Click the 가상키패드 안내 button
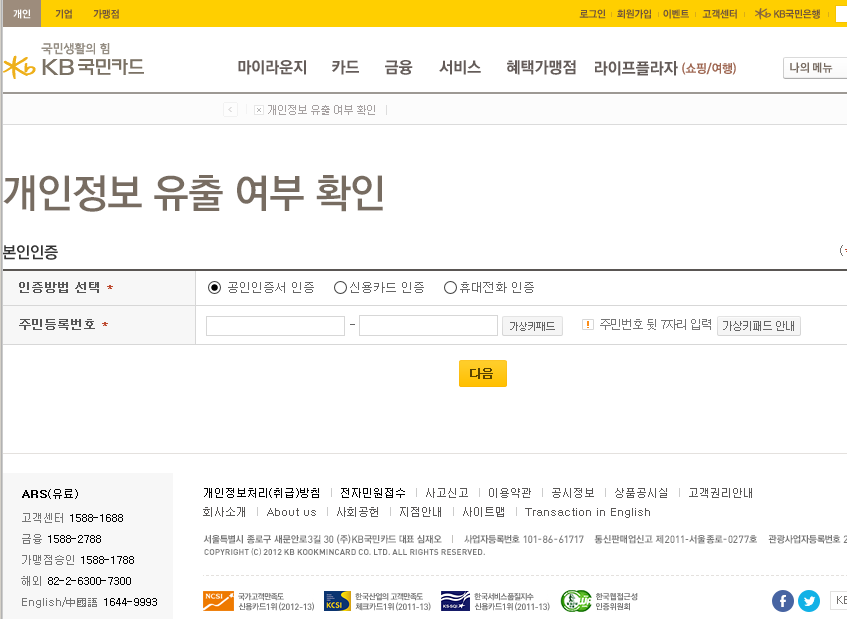Viewport: 847px width, 619px height. click(x=758, y=326)
